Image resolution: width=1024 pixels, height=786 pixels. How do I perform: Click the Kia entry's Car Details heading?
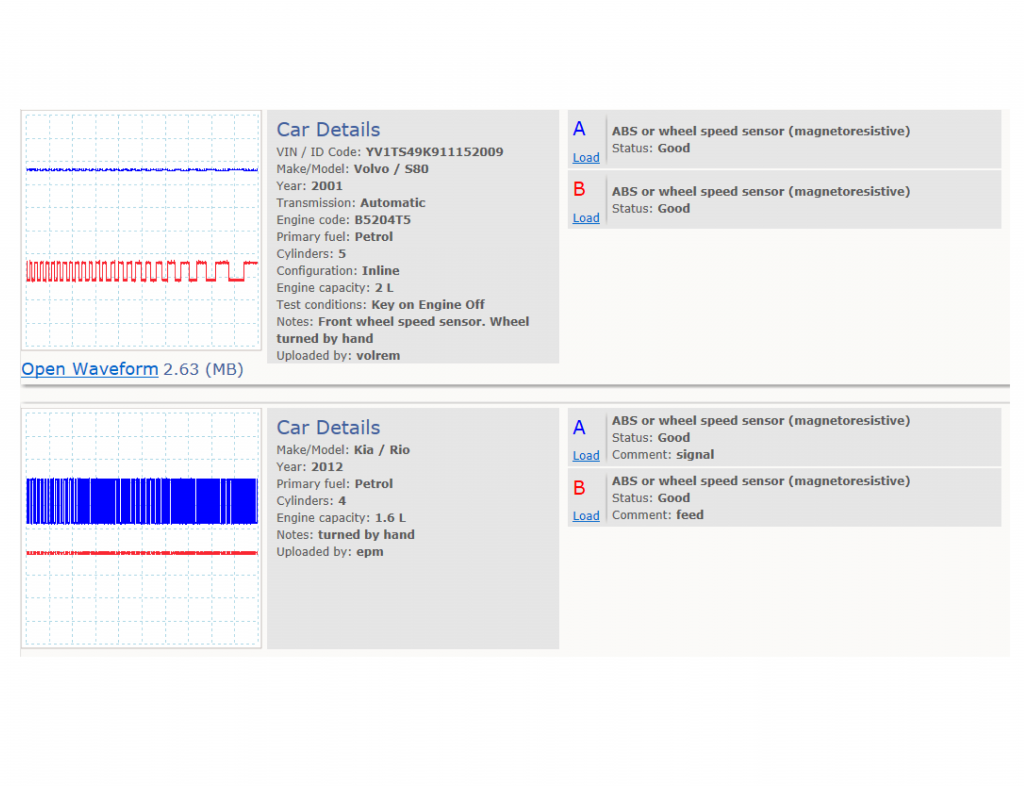[x=328, y=427]
